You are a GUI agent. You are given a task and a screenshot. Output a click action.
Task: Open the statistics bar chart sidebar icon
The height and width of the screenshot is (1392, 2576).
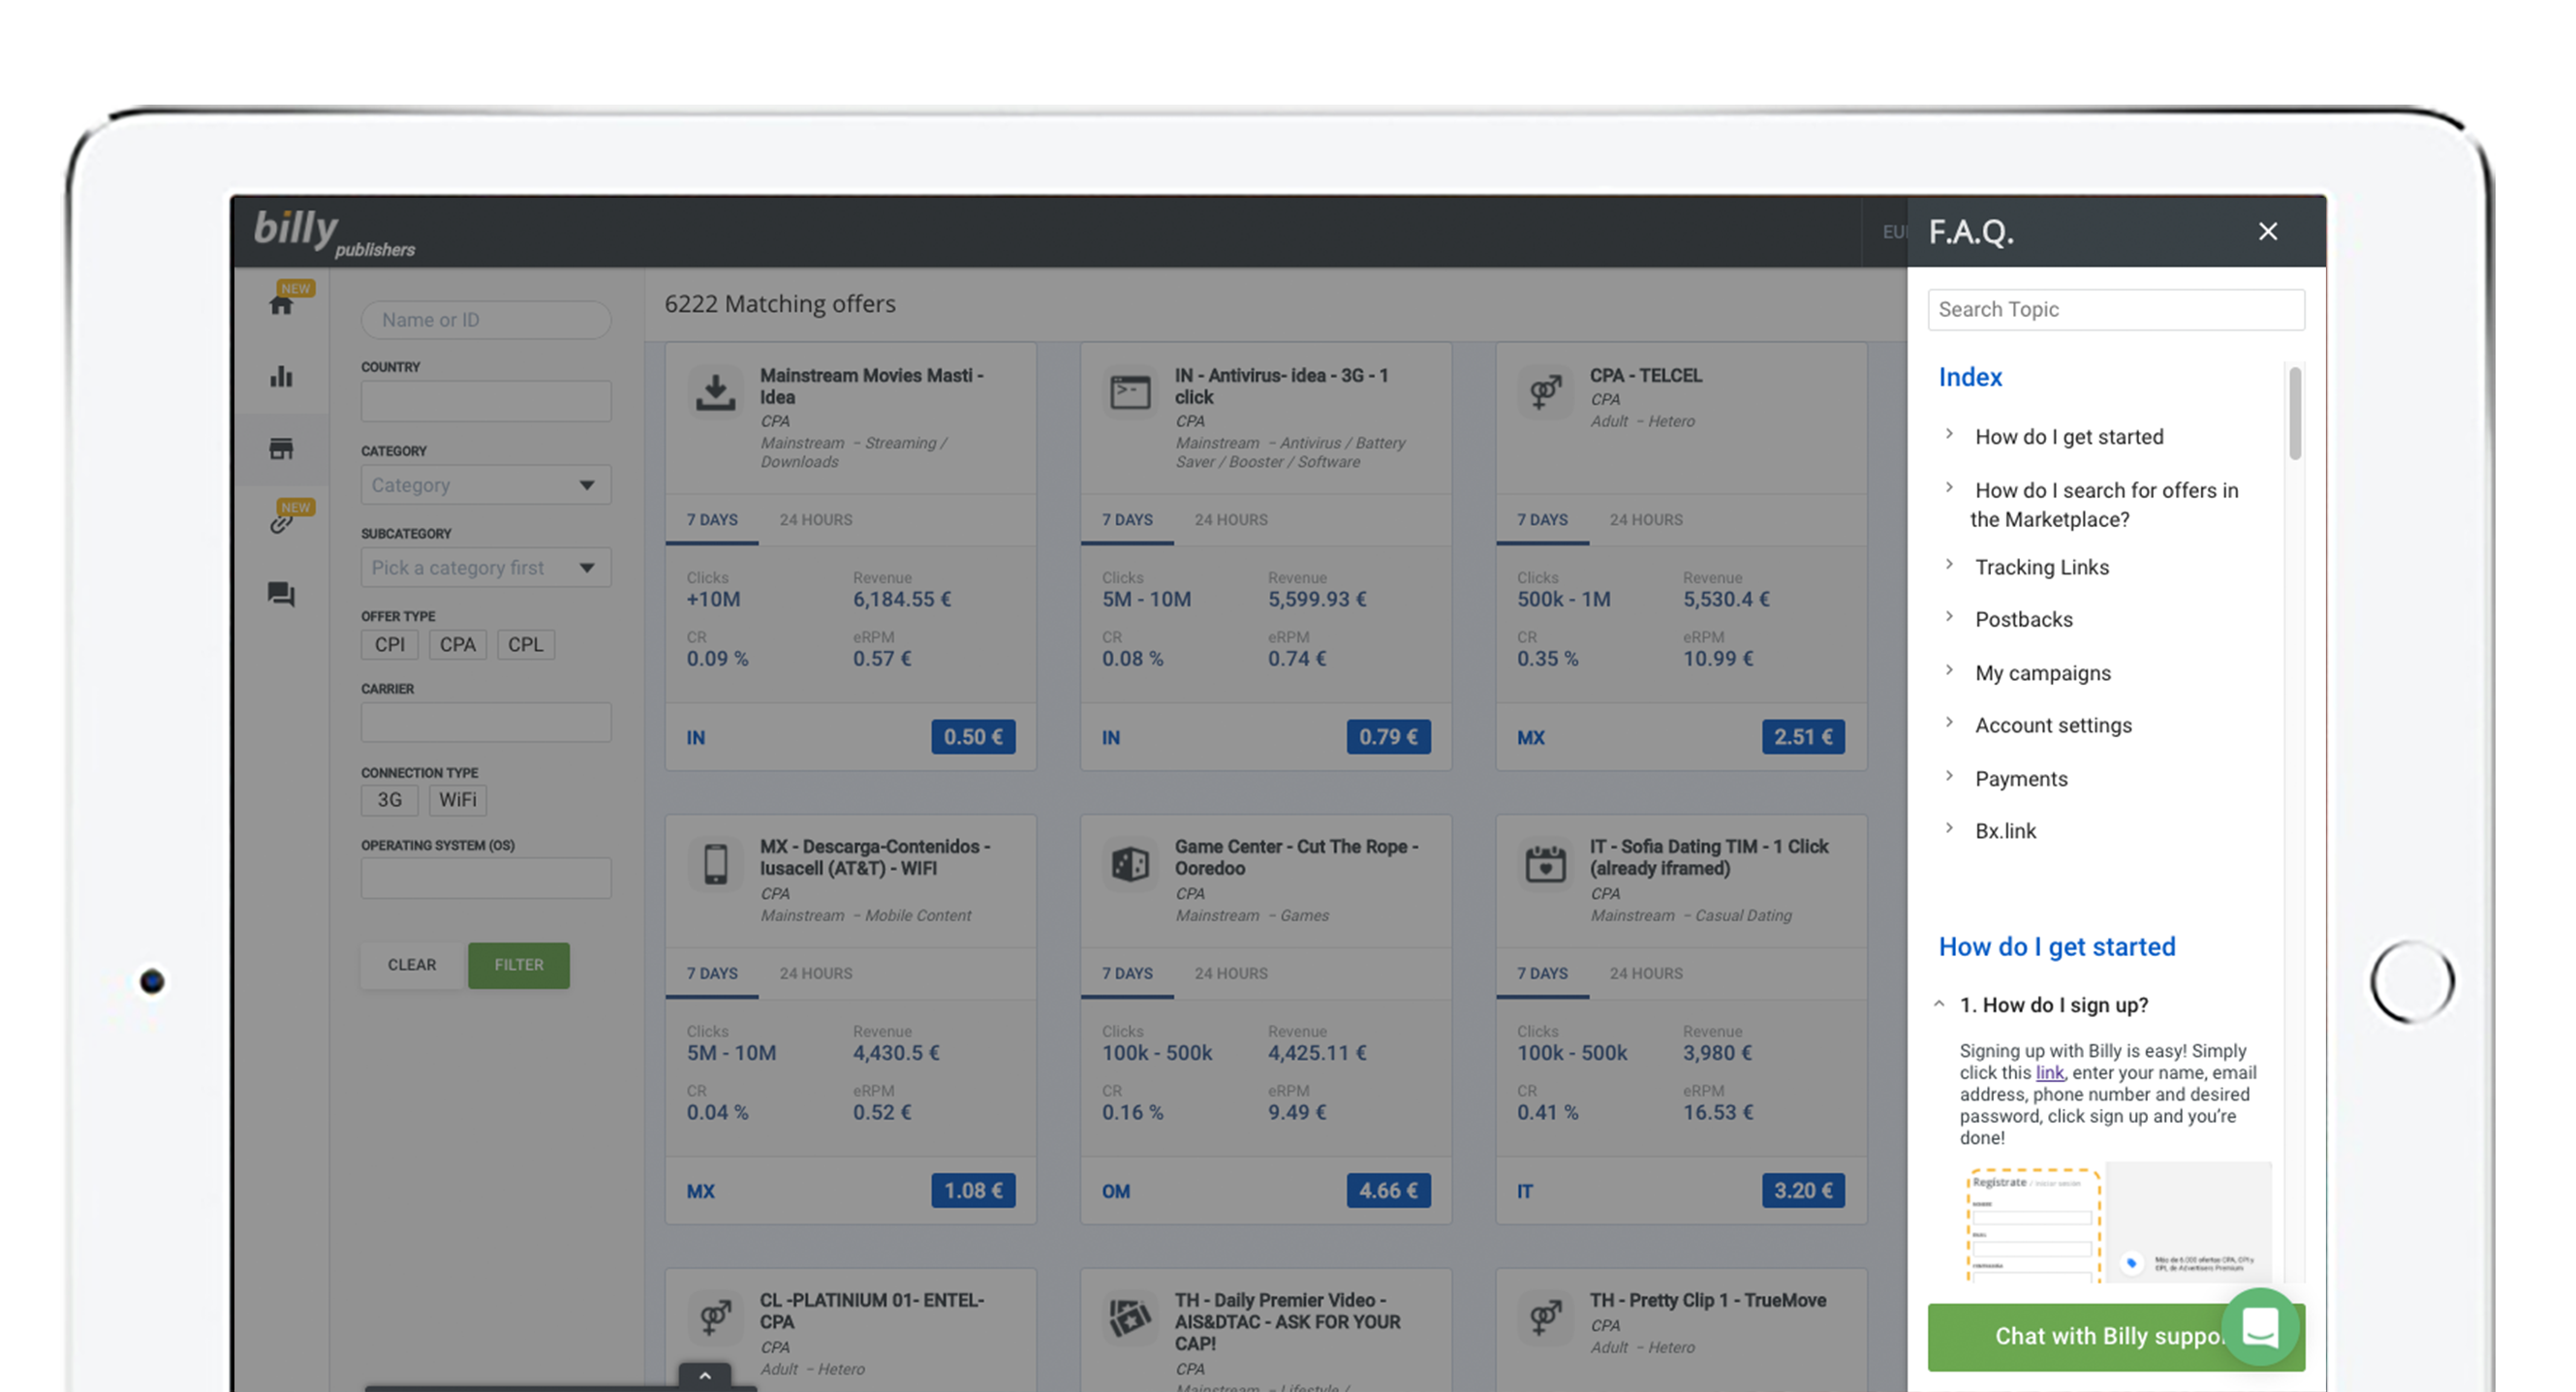[x=281, y=376]
